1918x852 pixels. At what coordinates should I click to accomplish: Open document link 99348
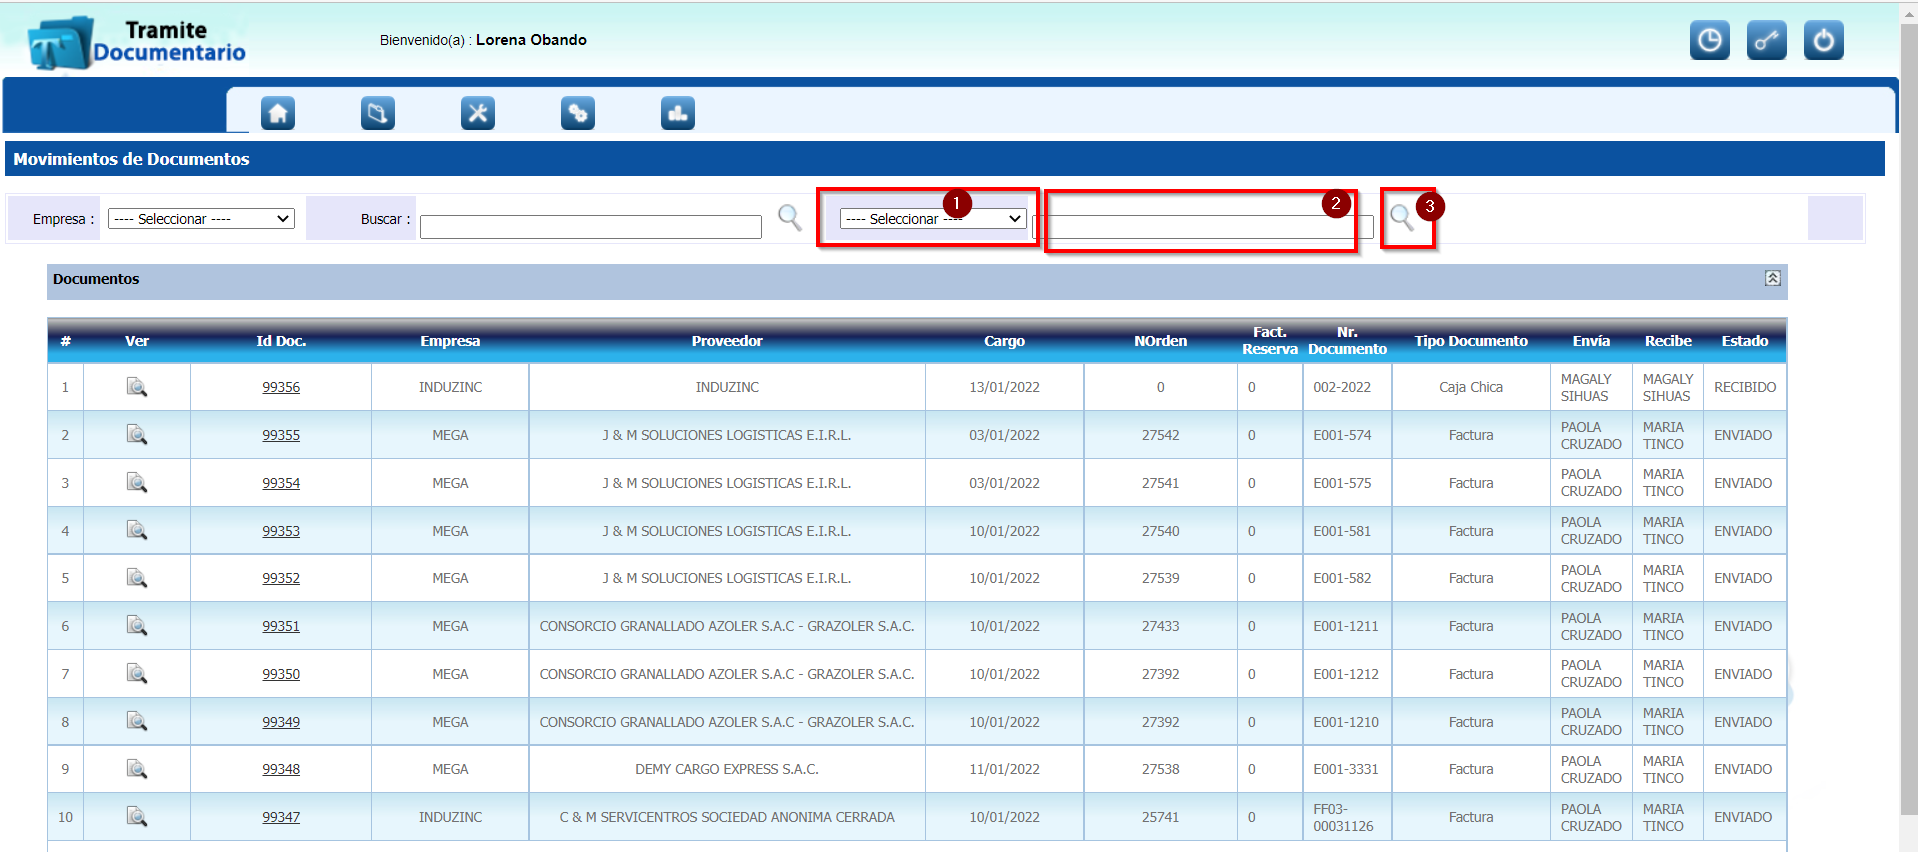coord(281,769)
